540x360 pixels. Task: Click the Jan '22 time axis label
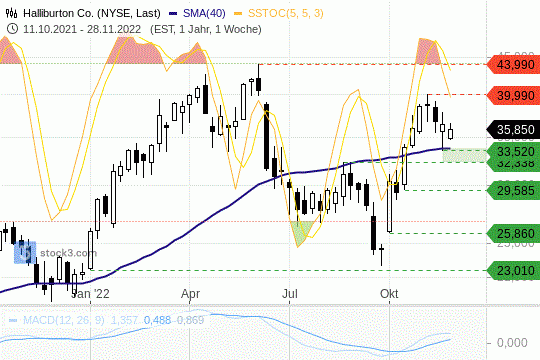point(90,294)
